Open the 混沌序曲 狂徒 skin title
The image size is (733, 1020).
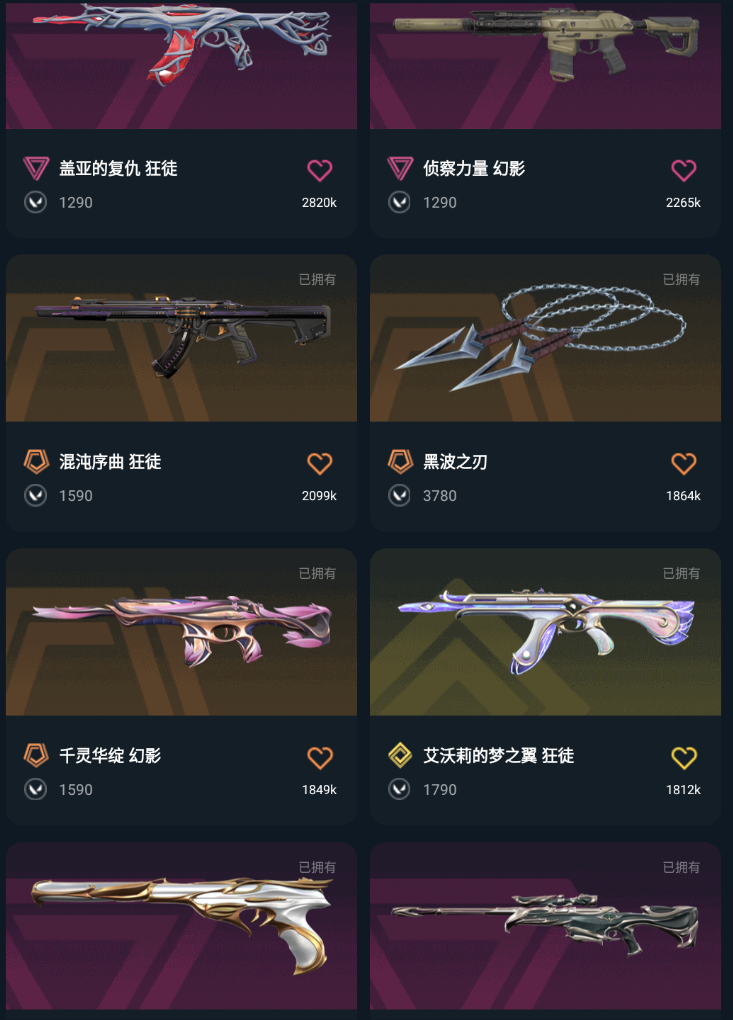110,462
